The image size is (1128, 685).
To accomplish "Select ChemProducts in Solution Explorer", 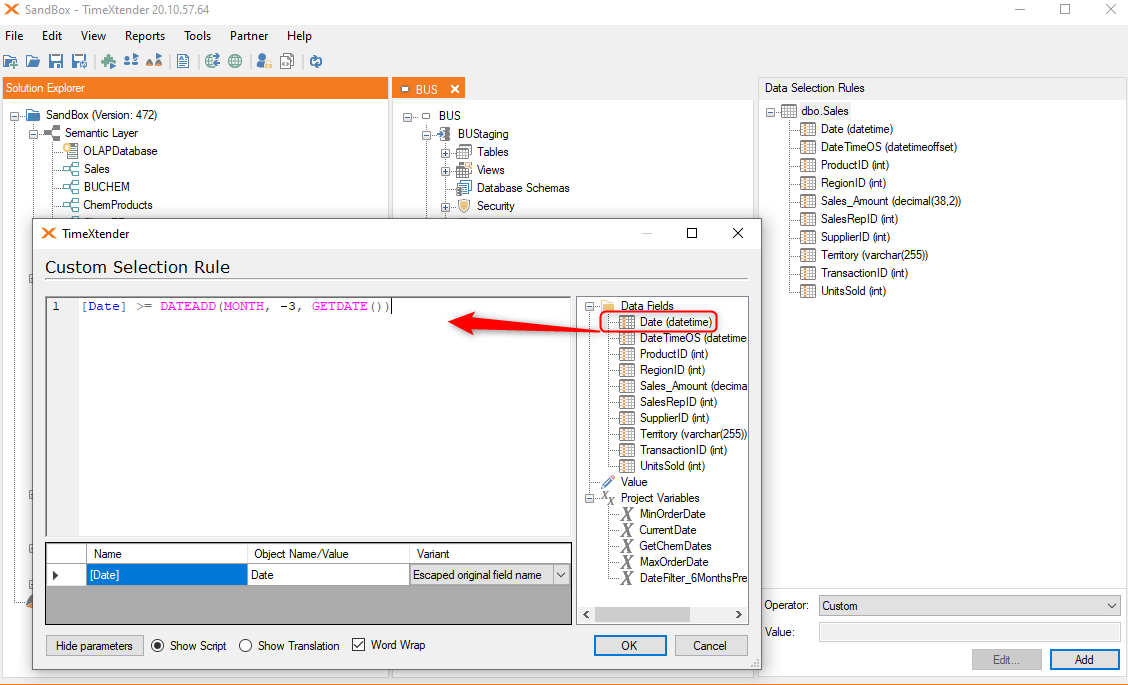I will (118, 205).
